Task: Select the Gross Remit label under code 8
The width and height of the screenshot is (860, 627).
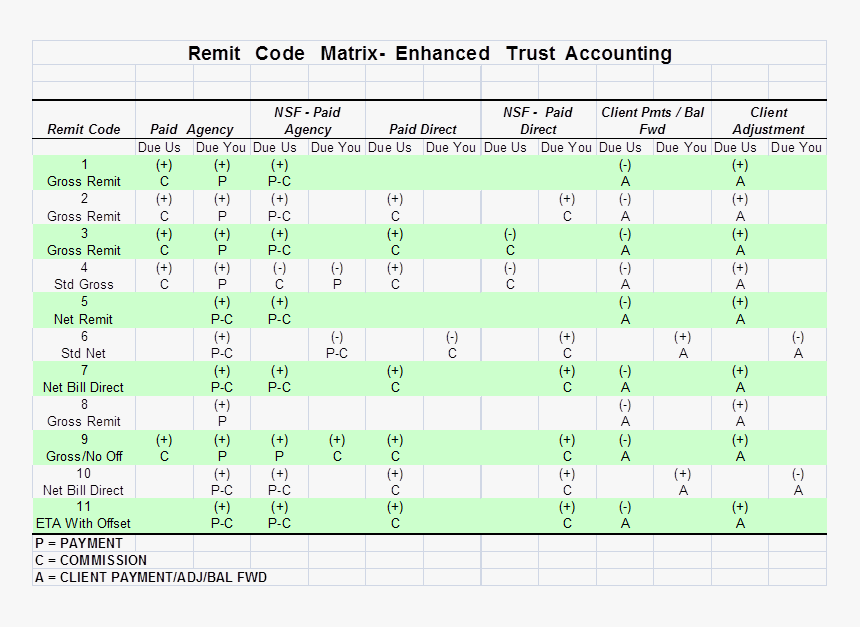Action: pyautogui.click(x=84, y=422)
